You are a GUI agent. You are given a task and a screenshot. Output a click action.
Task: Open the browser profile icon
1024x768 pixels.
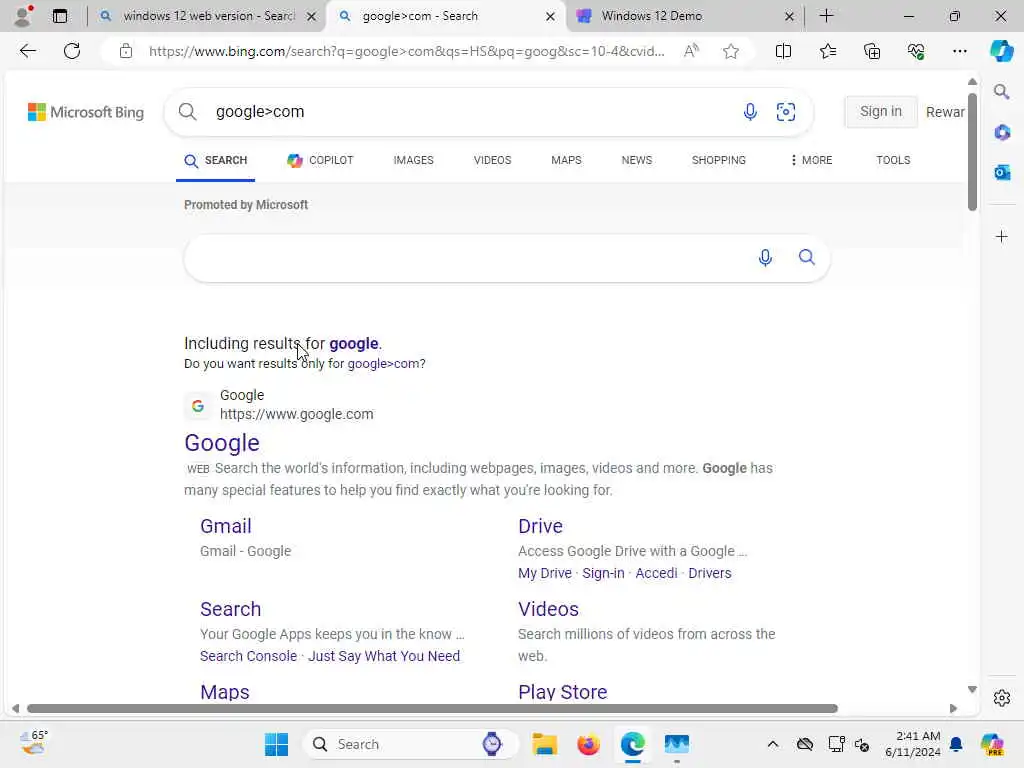tap(24, 16)
